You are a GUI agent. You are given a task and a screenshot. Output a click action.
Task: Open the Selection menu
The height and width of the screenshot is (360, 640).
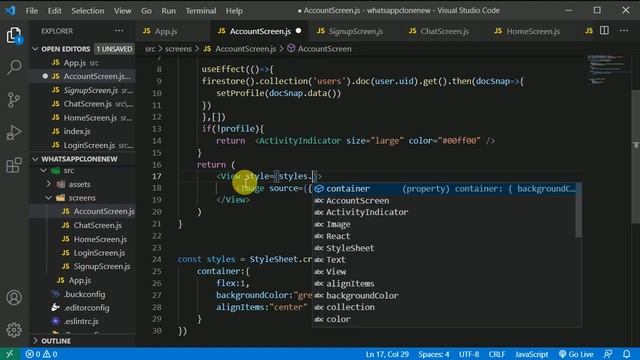click(x=88, y=11)
